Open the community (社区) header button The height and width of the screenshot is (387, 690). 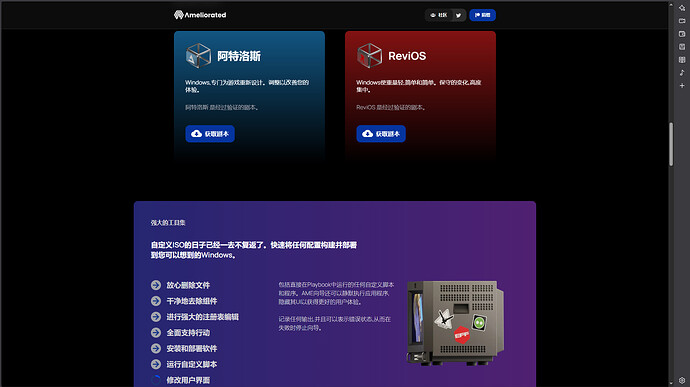click(439, 15)
